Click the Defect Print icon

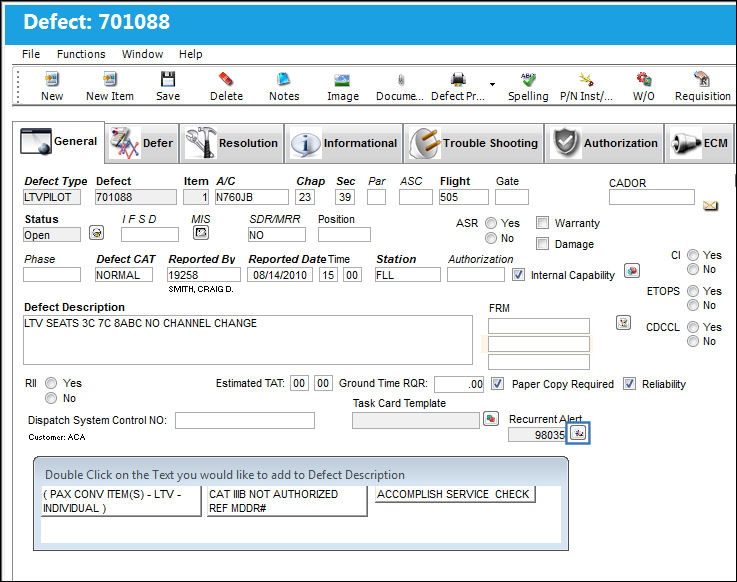458,79
